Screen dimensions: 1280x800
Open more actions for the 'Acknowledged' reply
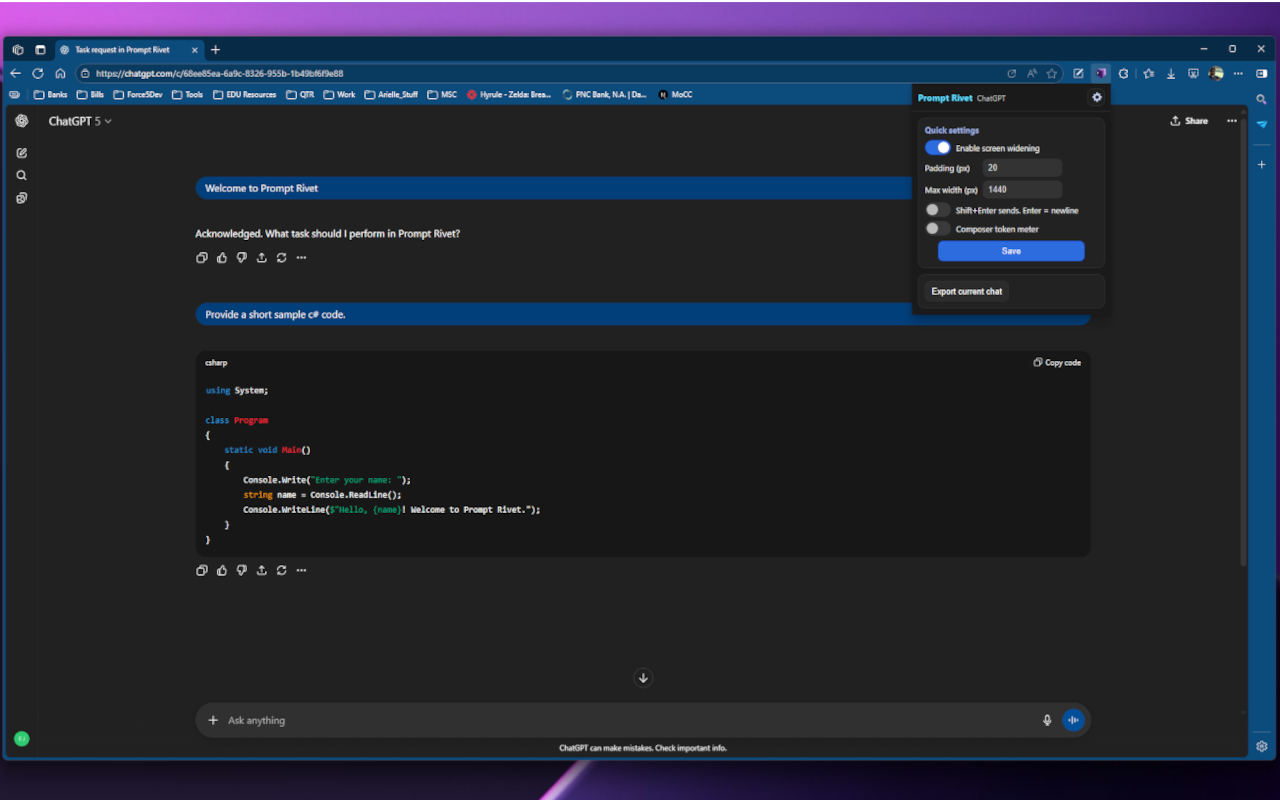pyautogui.click(x=301, y=258)
